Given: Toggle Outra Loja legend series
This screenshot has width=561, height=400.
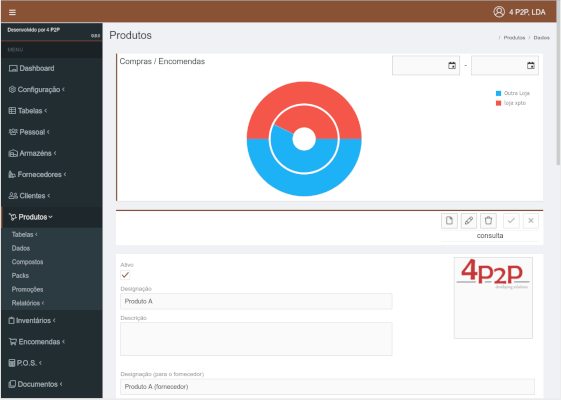Looking at the screenshot, I should 512,93.
